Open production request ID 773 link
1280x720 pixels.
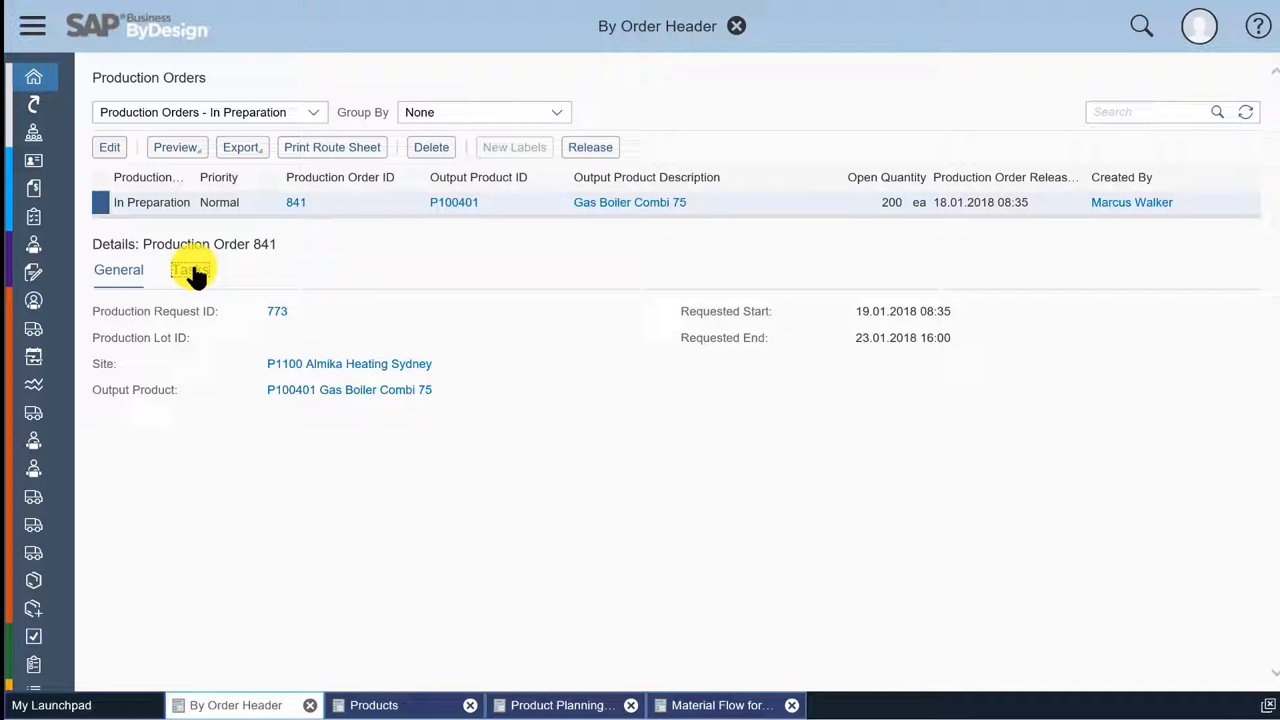[x=277, y=311]
